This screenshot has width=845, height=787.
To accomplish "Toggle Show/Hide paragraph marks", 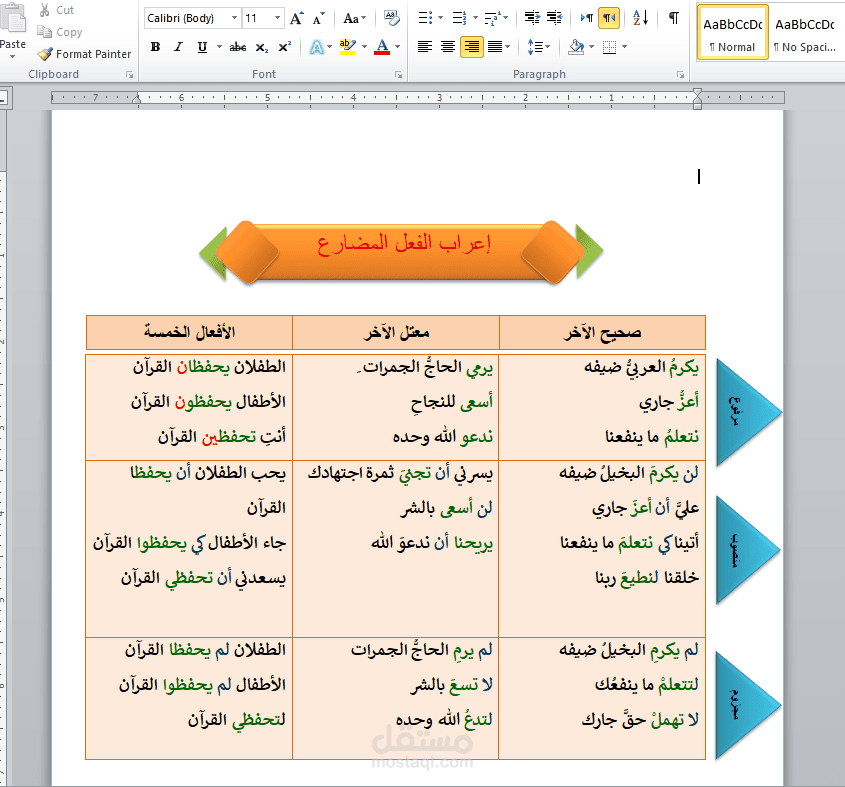I will click(x=674, y=18).
